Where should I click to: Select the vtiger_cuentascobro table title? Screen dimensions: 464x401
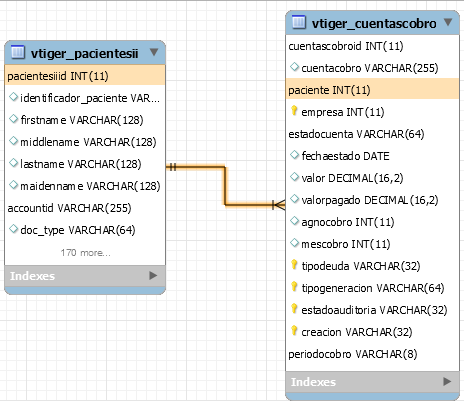[374, 23]
